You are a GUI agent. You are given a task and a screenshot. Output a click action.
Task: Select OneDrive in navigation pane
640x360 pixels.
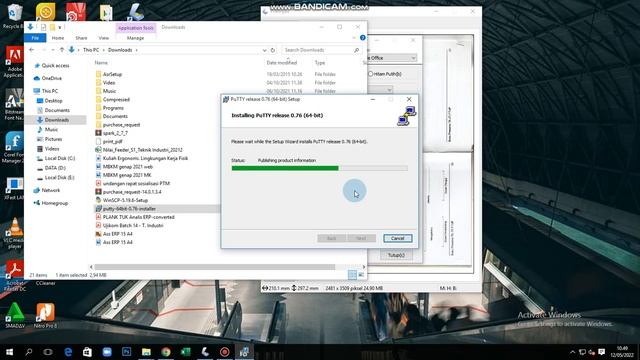[x=51, y=78]
